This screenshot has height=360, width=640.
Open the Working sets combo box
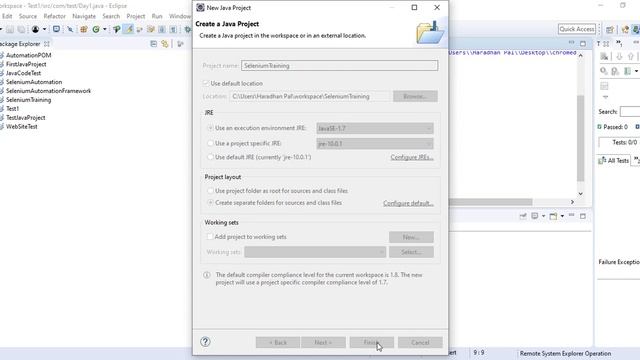(x=315, y=252)
